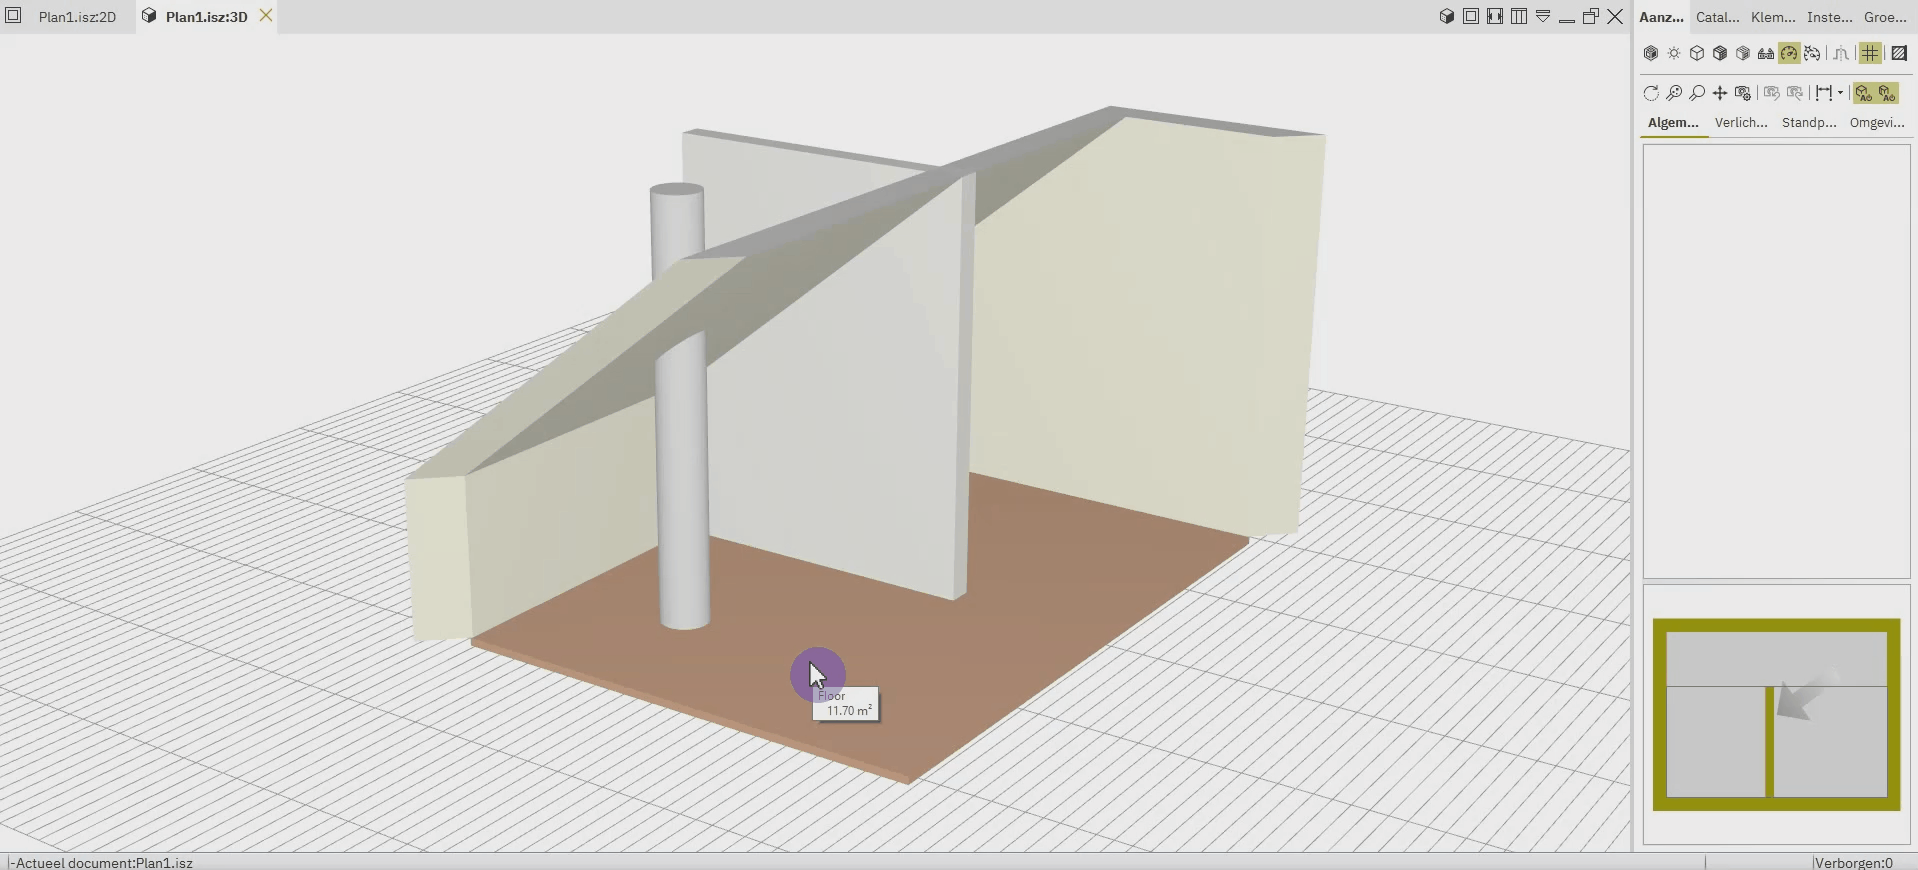Click the sun lighting icon
Viewport: 1918px width, 870px height.
(1674, 53)
